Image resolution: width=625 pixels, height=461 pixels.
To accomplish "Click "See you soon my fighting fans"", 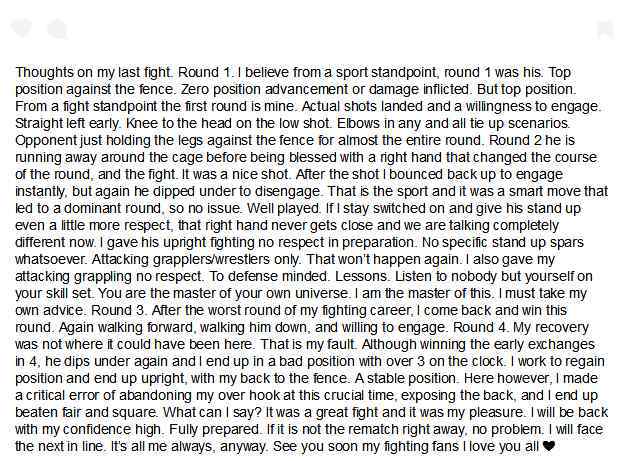I will point(366,446).
